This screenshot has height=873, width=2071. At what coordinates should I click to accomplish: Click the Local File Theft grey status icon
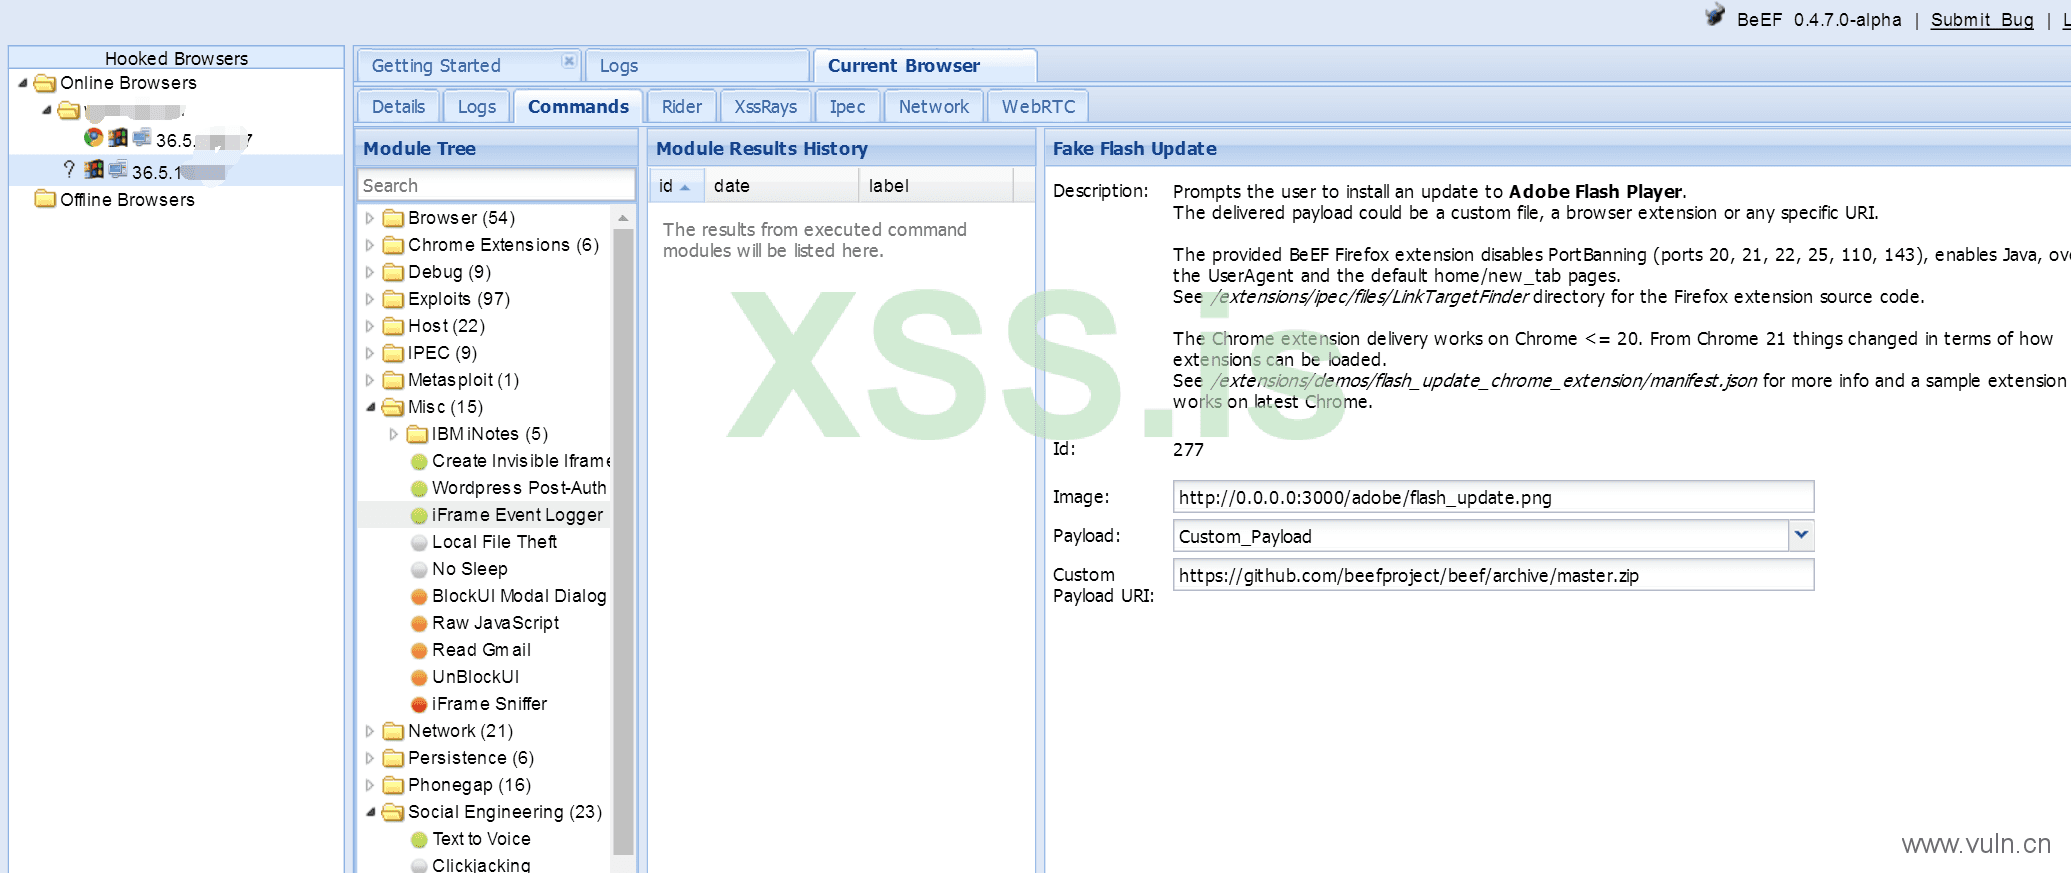[x=419, y=543]
